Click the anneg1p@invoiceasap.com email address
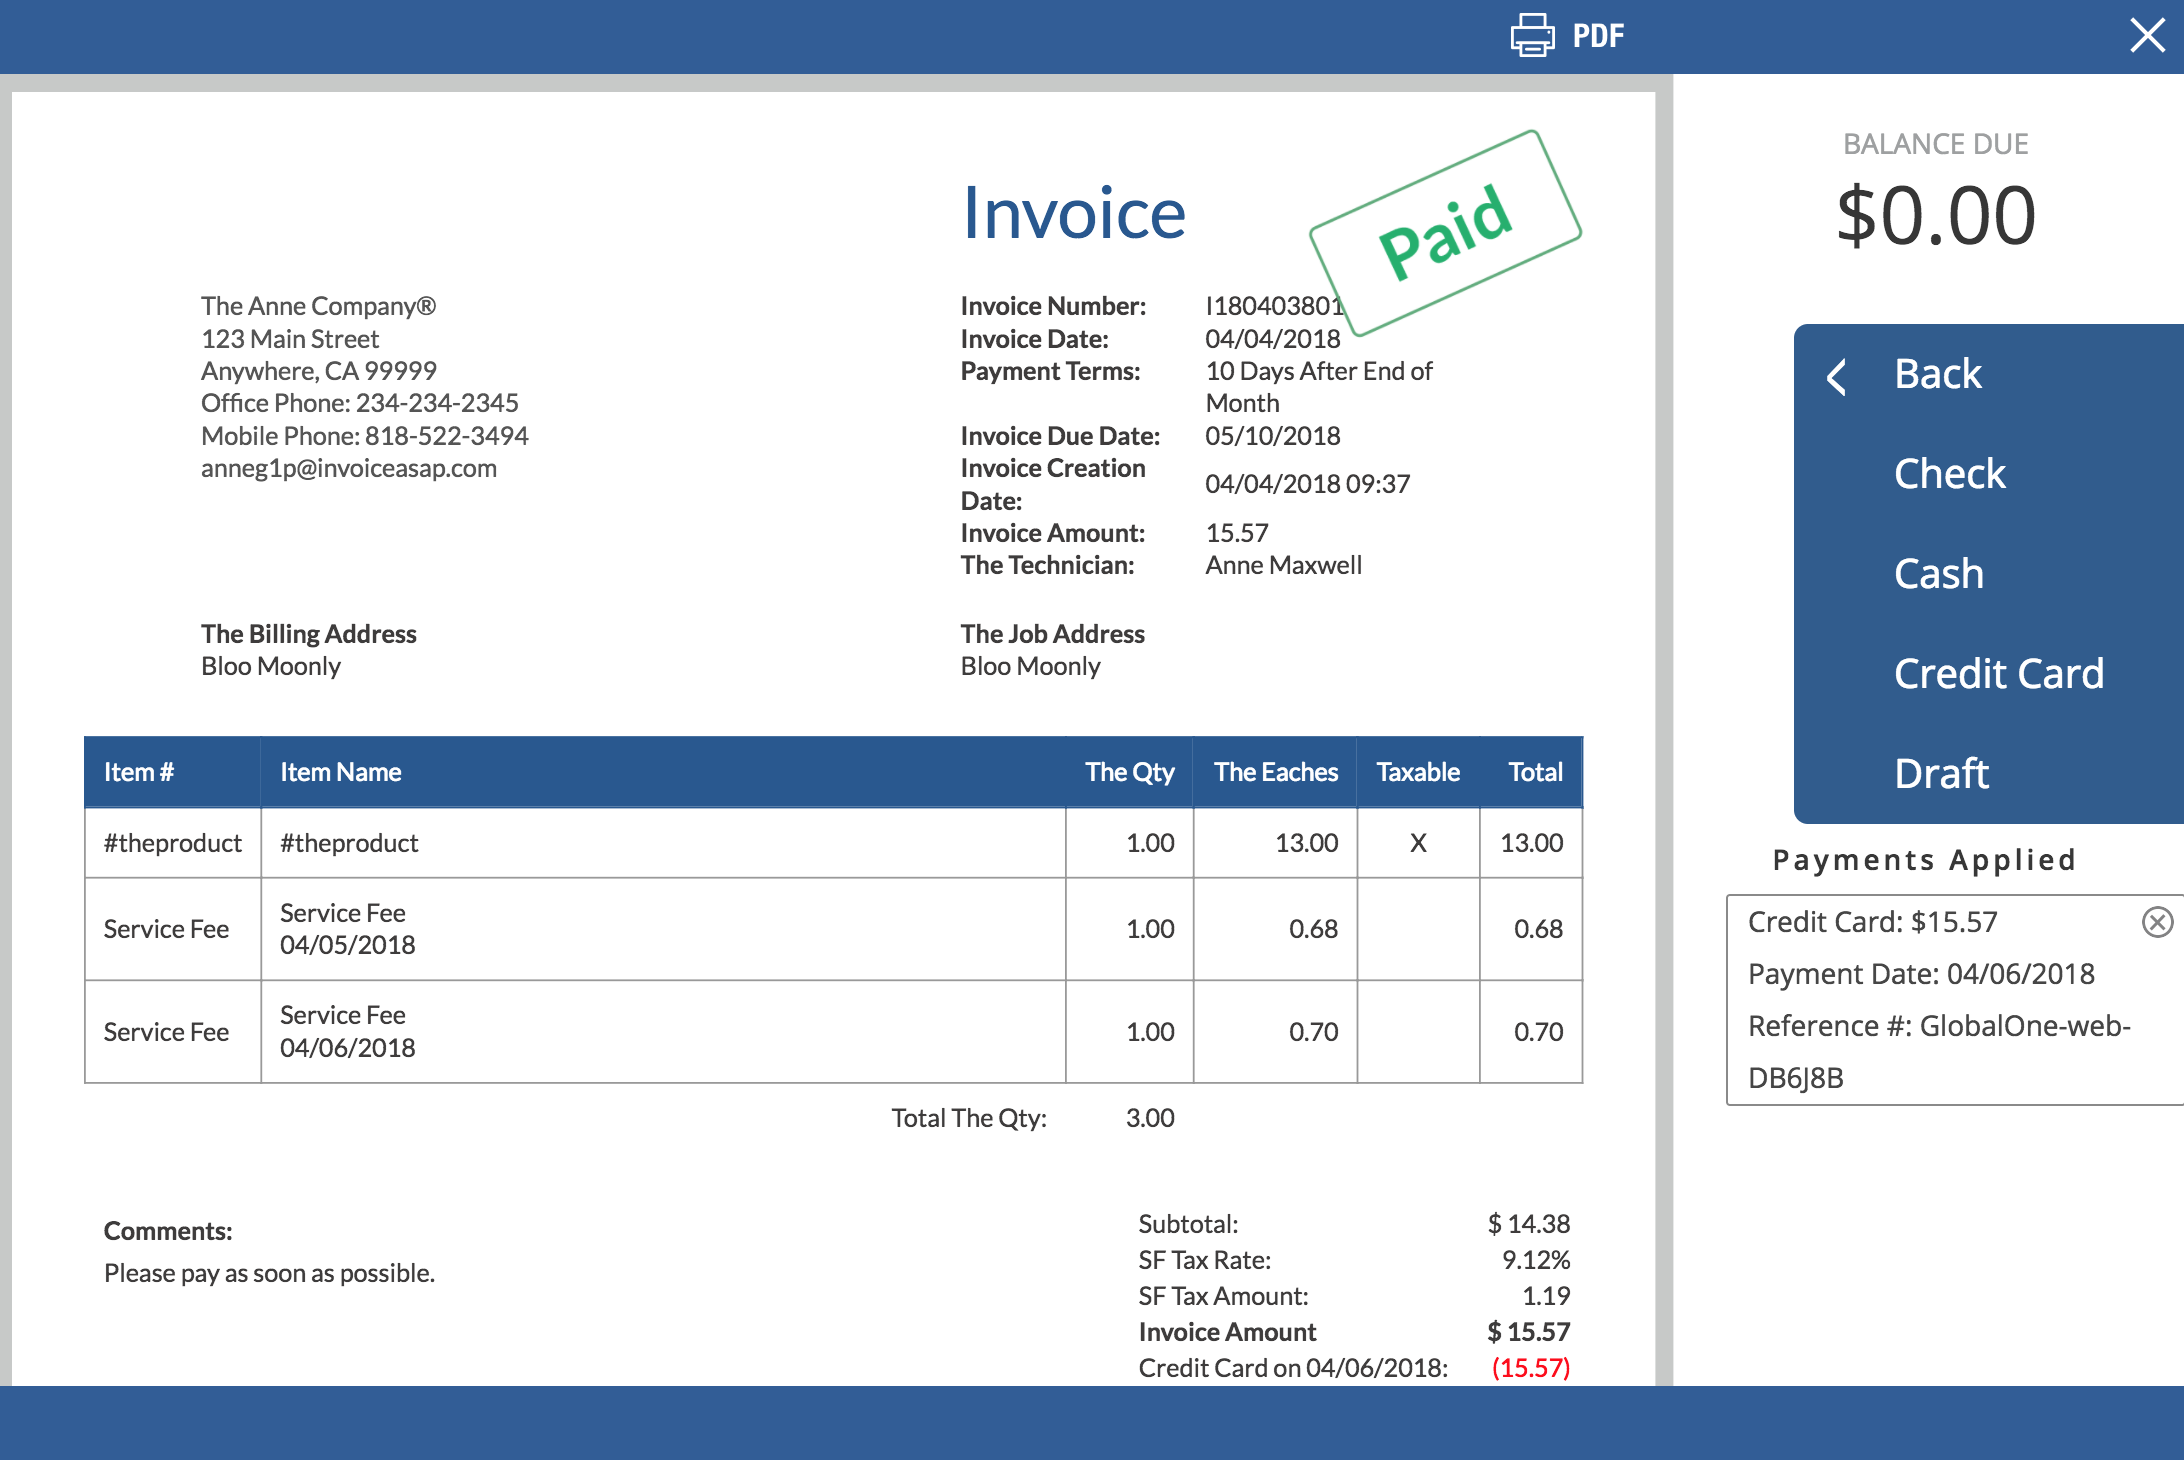This screenshot has width=2184, height=1460. pyautogui.click(x=349, y=467)
